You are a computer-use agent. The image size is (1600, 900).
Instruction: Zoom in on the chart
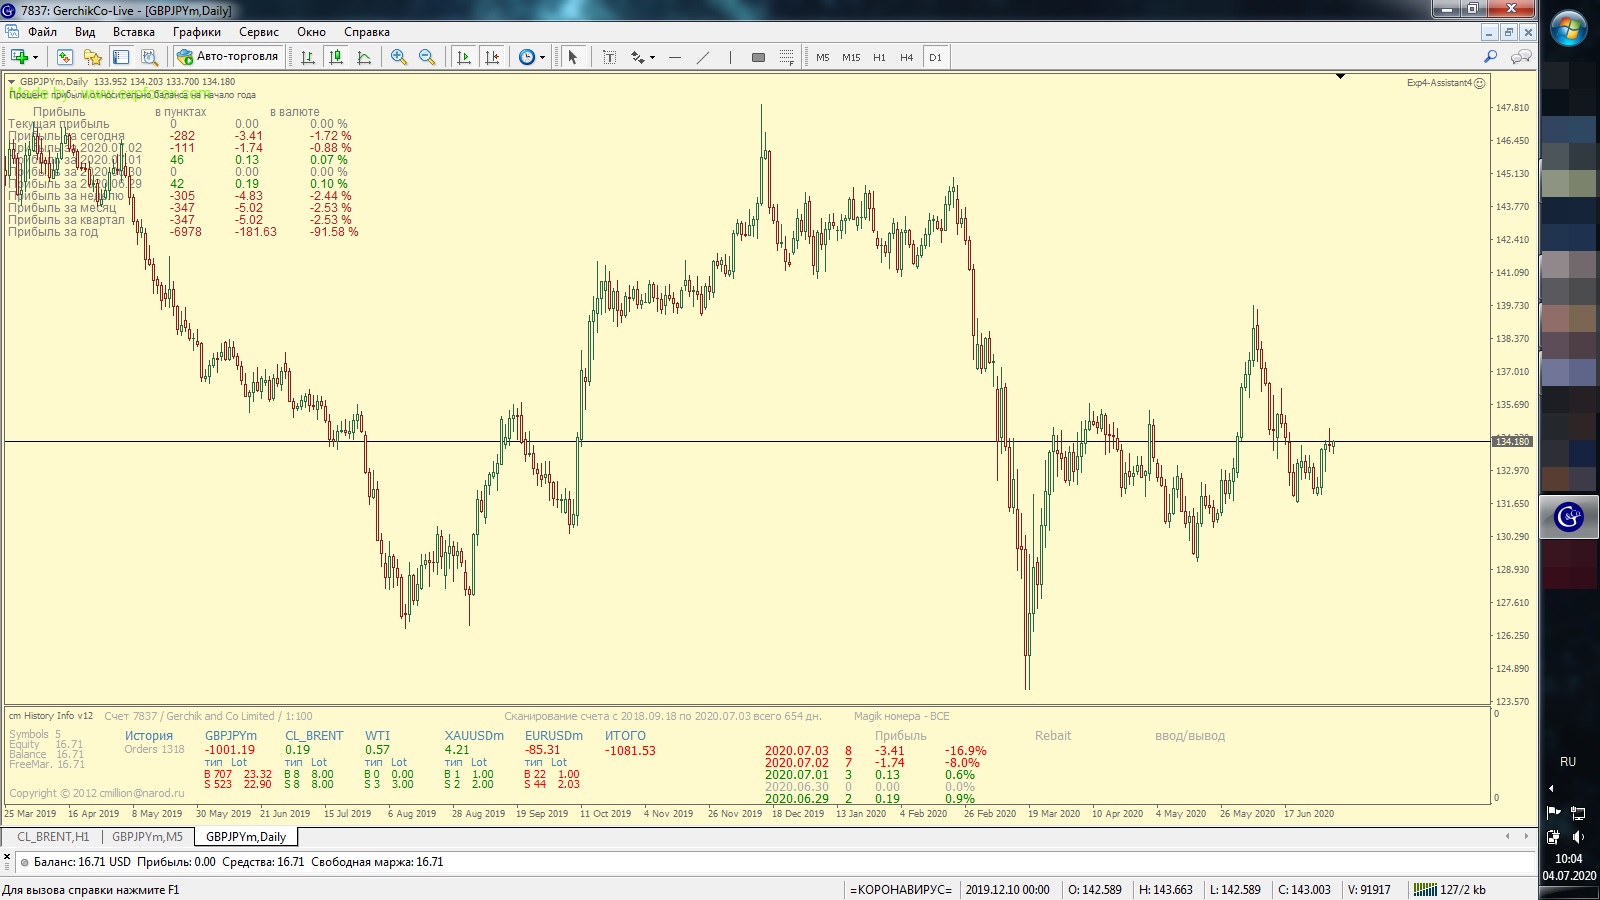click(x=399, y=57)
